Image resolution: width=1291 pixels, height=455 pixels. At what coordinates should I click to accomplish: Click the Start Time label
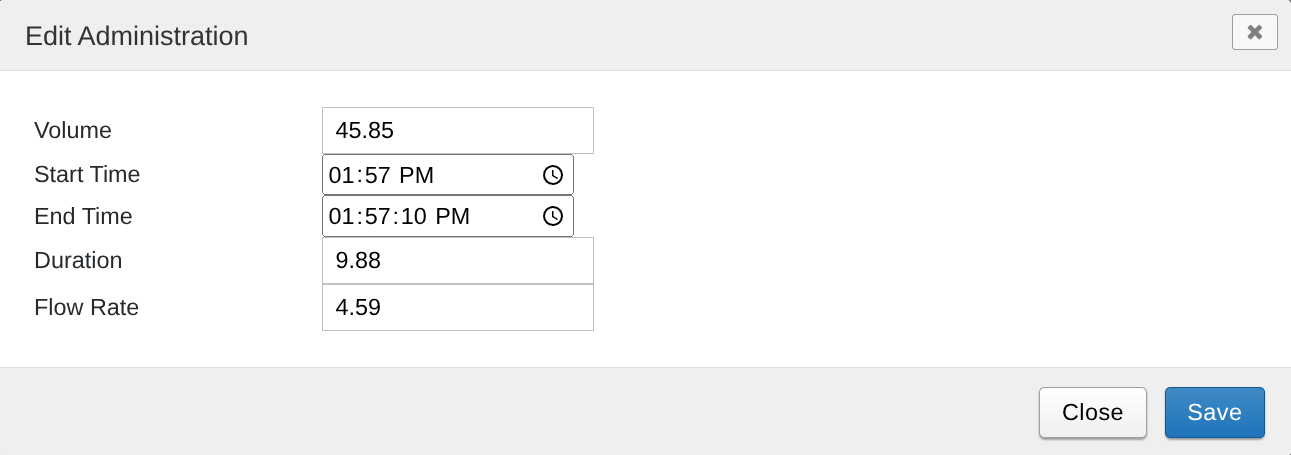tap(87, 174)
